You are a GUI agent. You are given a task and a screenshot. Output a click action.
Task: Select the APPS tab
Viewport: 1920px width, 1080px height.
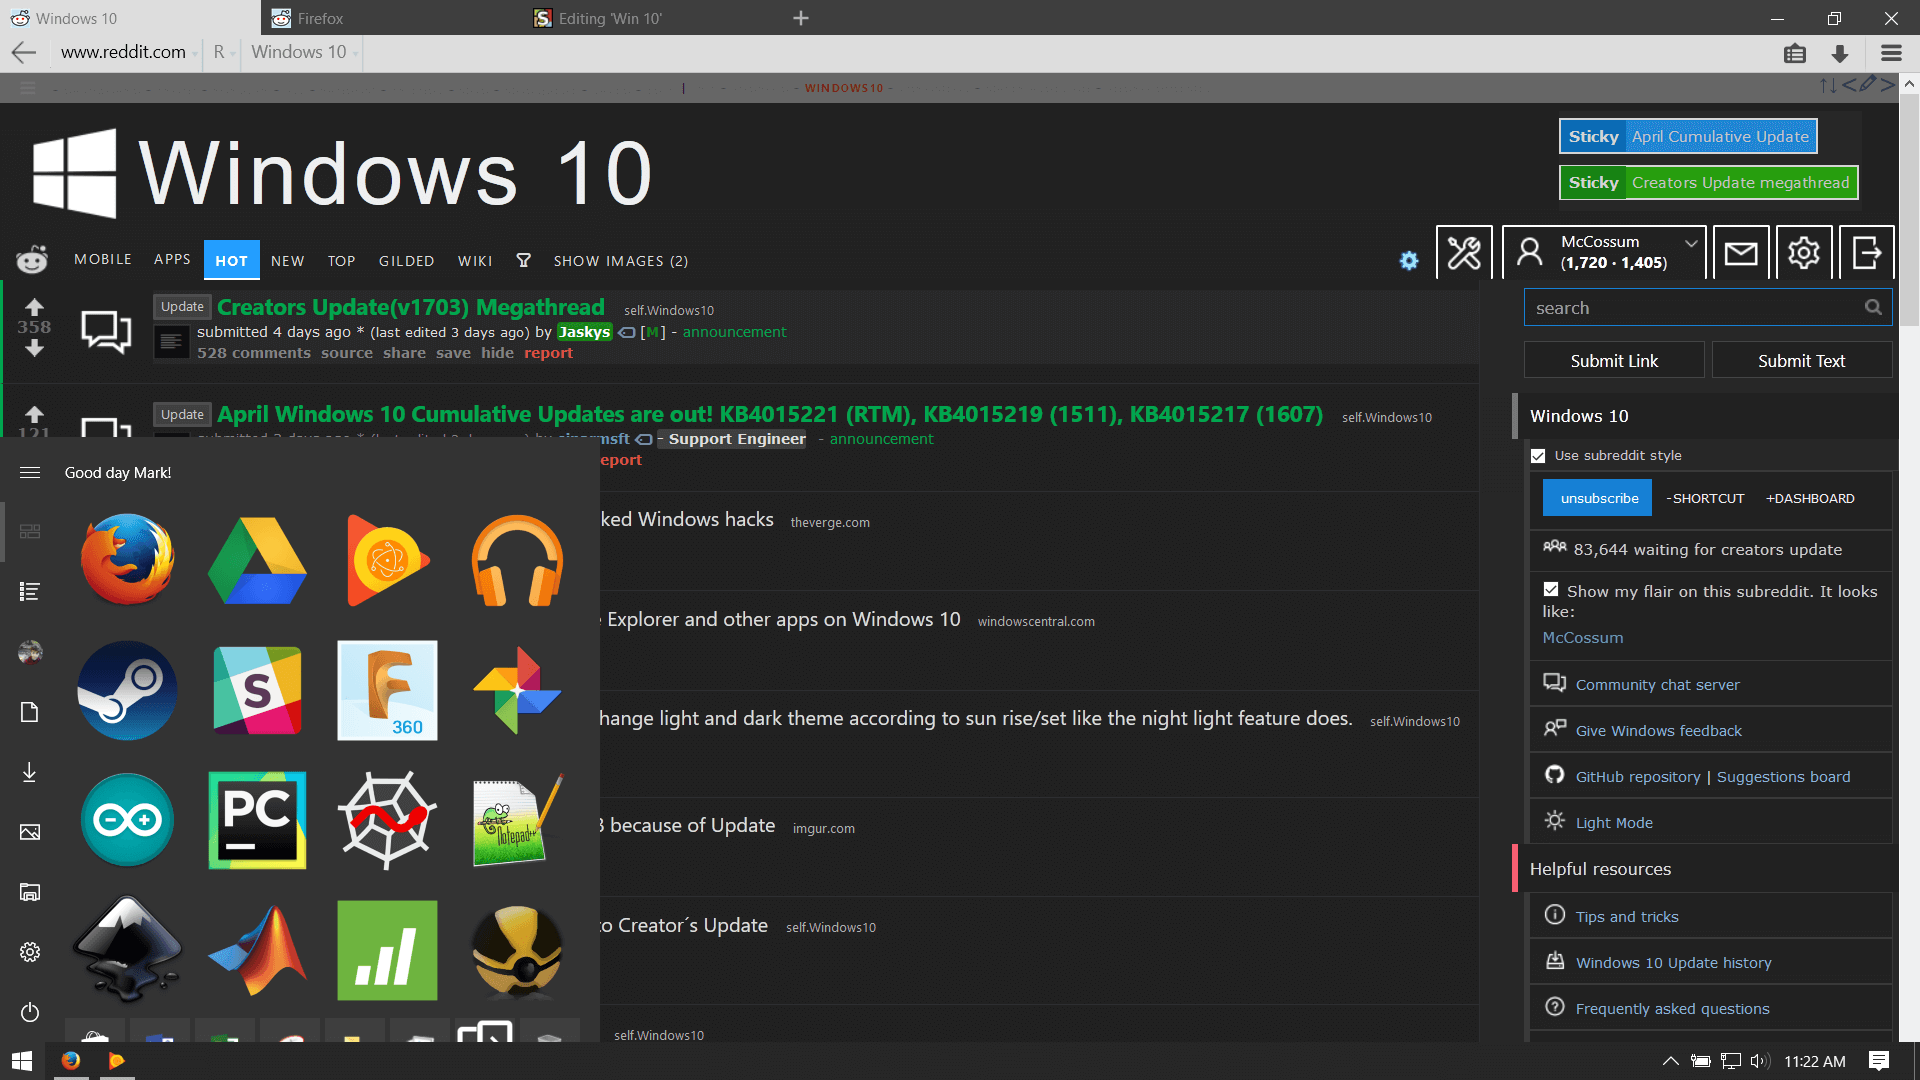(x=172, y=259)
